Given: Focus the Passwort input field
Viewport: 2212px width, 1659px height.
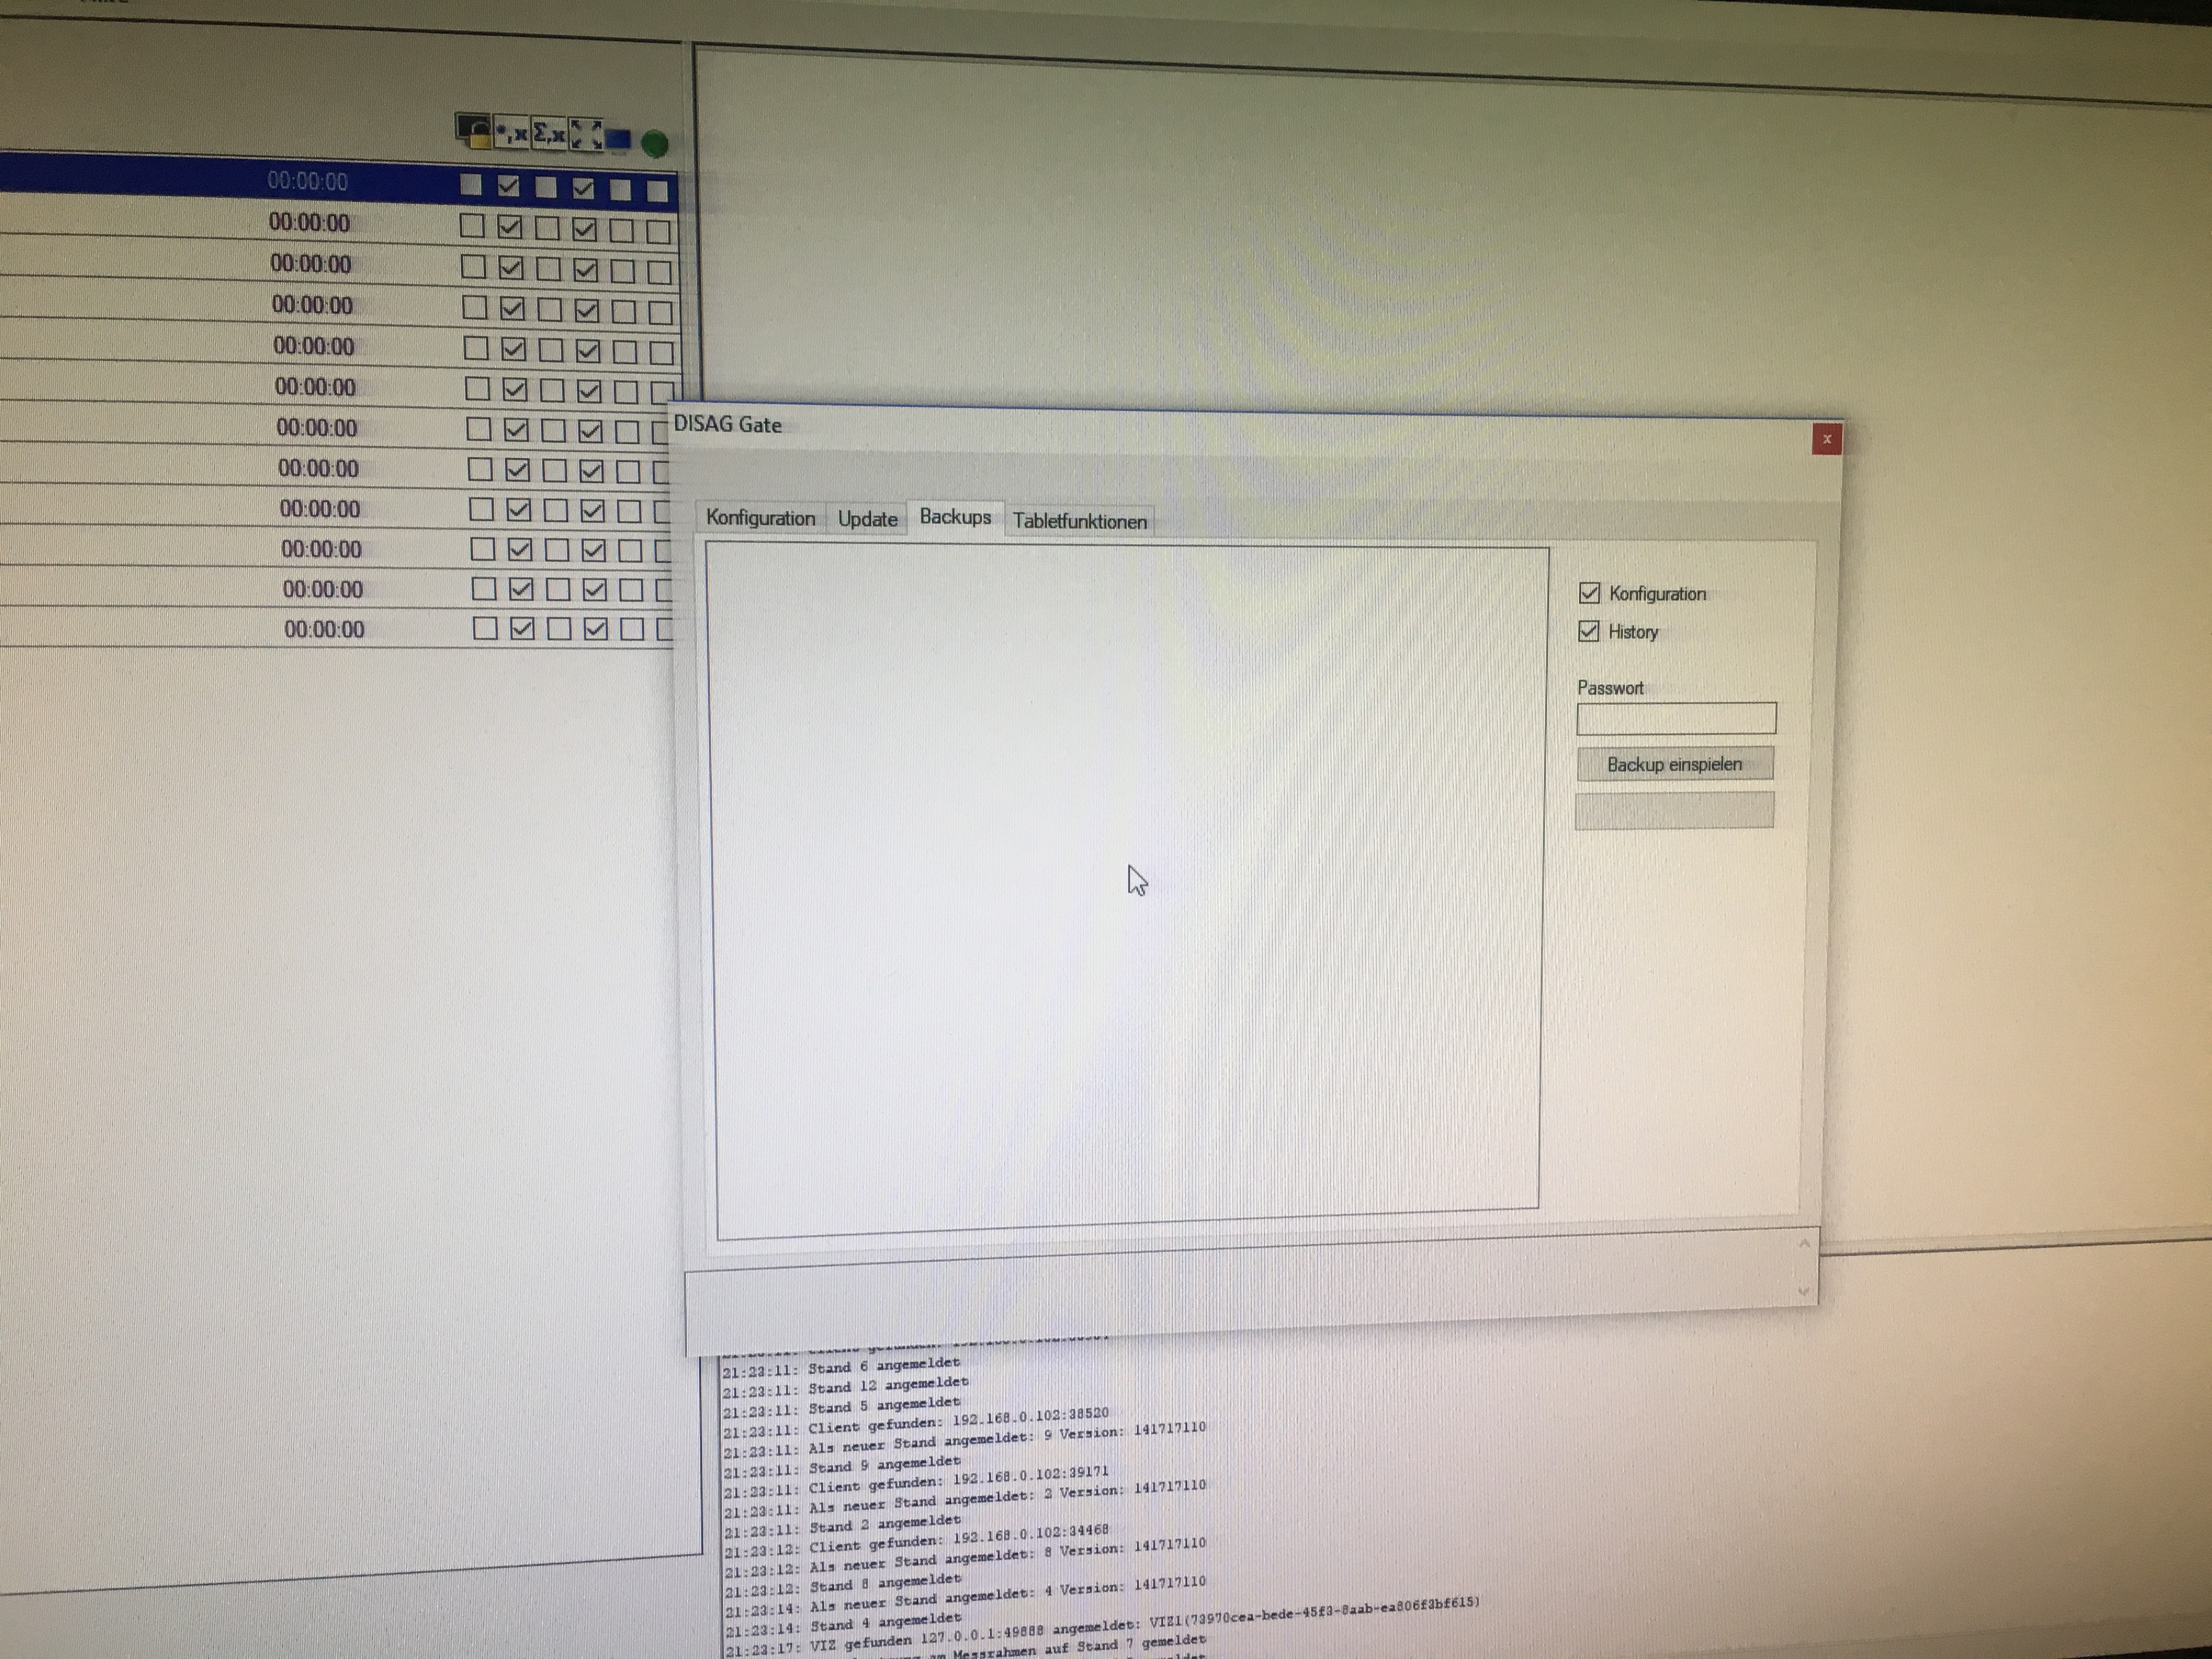Looking at the screenshot, I should coord(1676,718).
